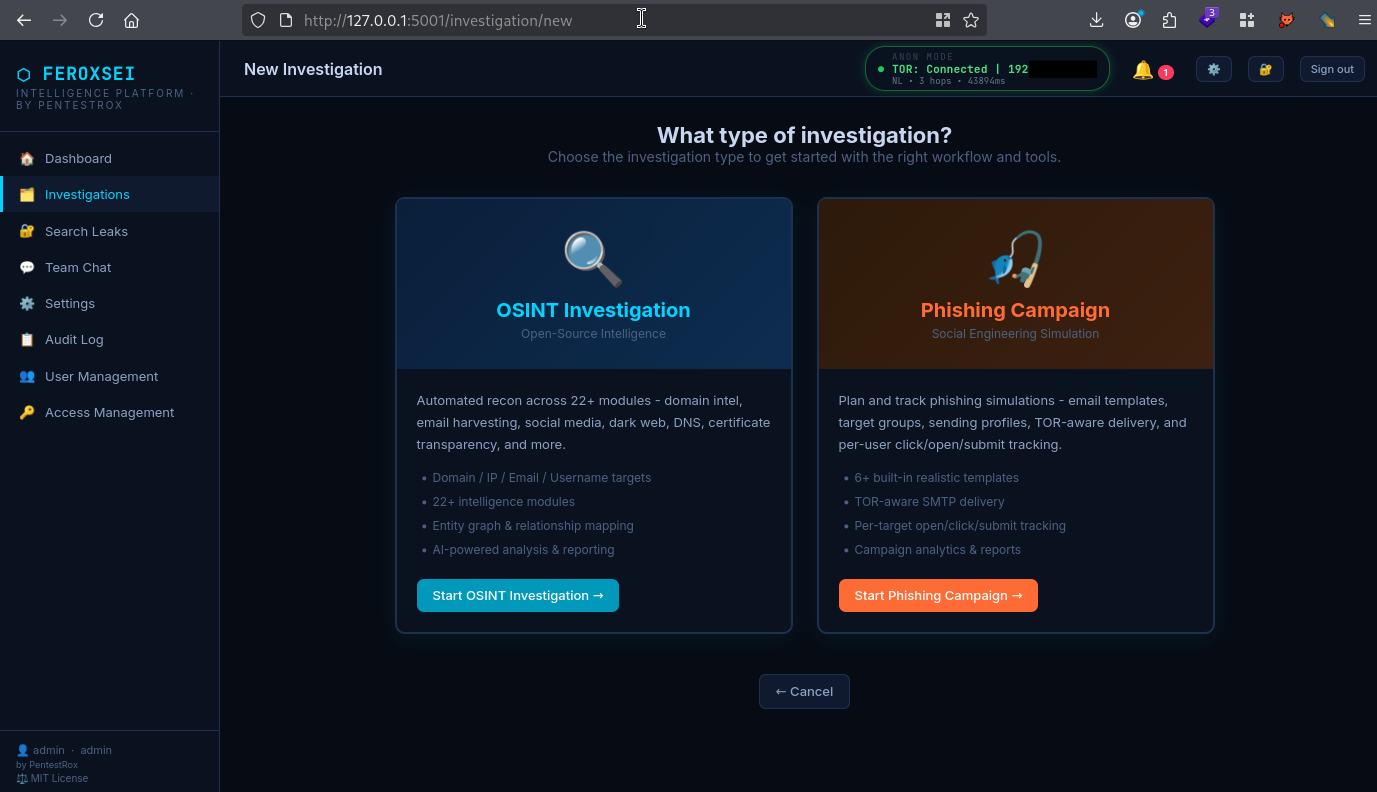1377x792 pixels.
Task: Click 'What type of investigation?' heading
Action: click(804, 135)
